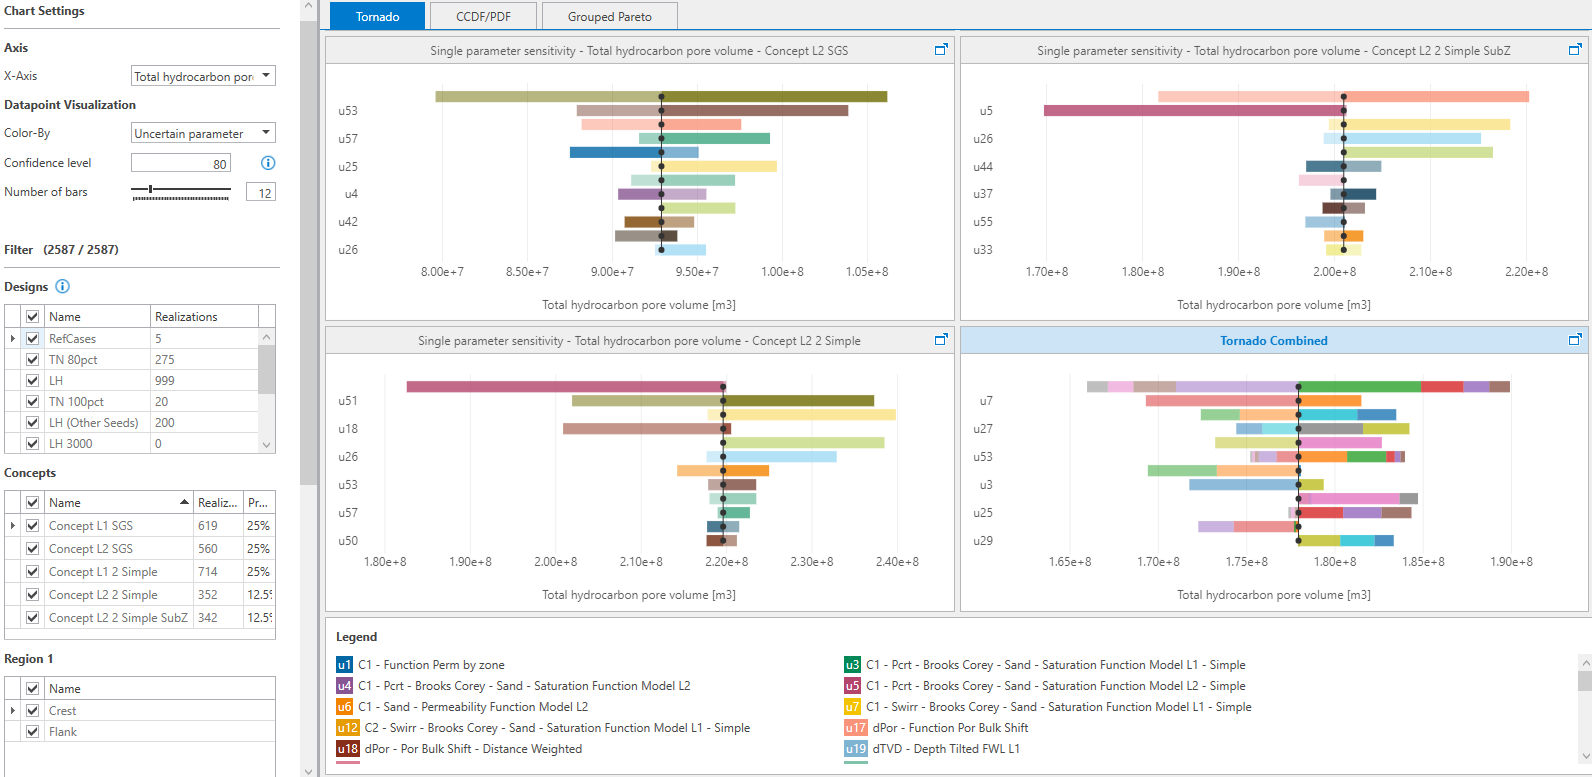1592x777 pixels.
Task: Adjust the Number of bars slider
Action: pyautogui.click(x=151, y=189)
